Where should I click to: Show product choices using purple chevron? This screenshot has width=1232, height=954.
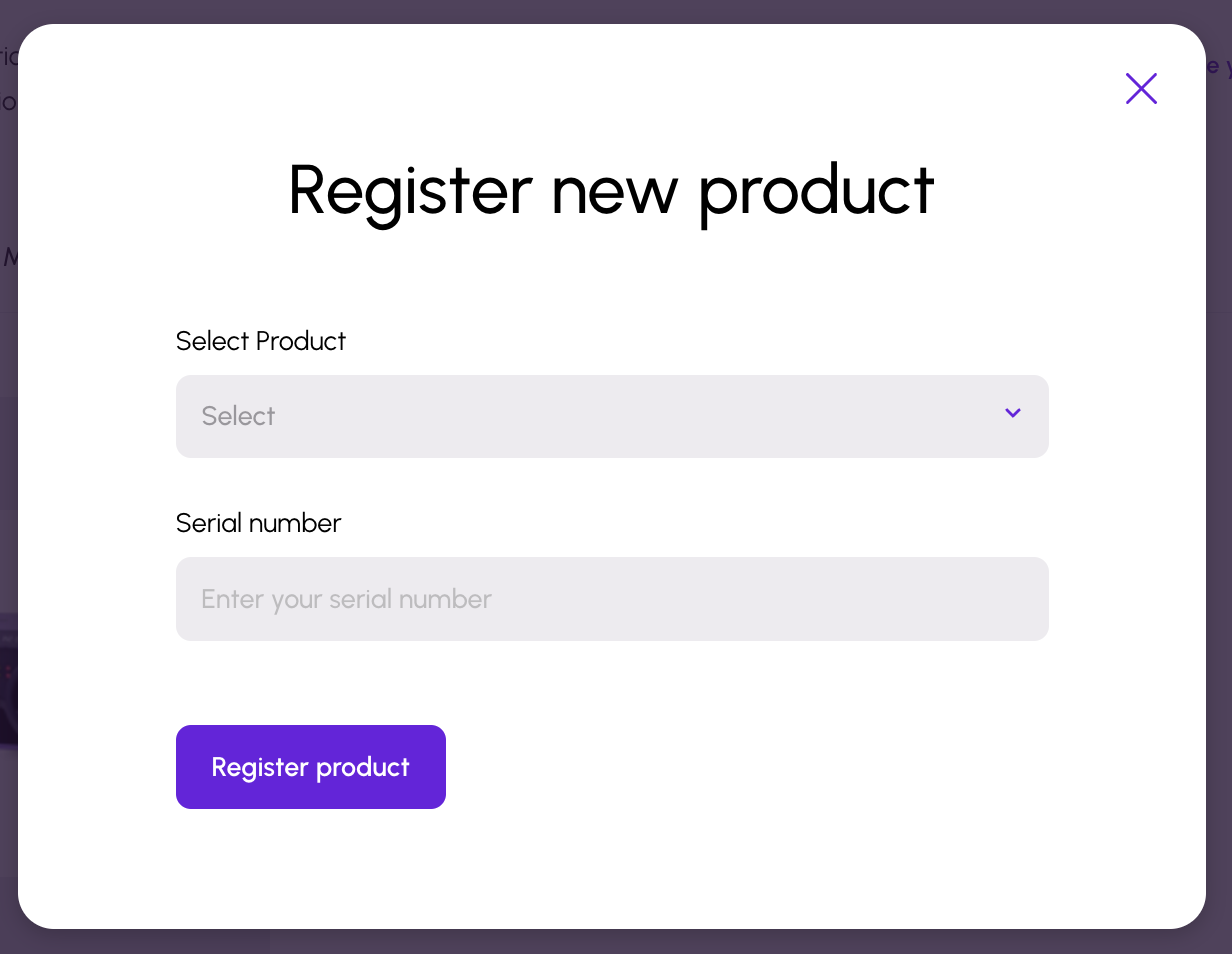[1013, 413]
